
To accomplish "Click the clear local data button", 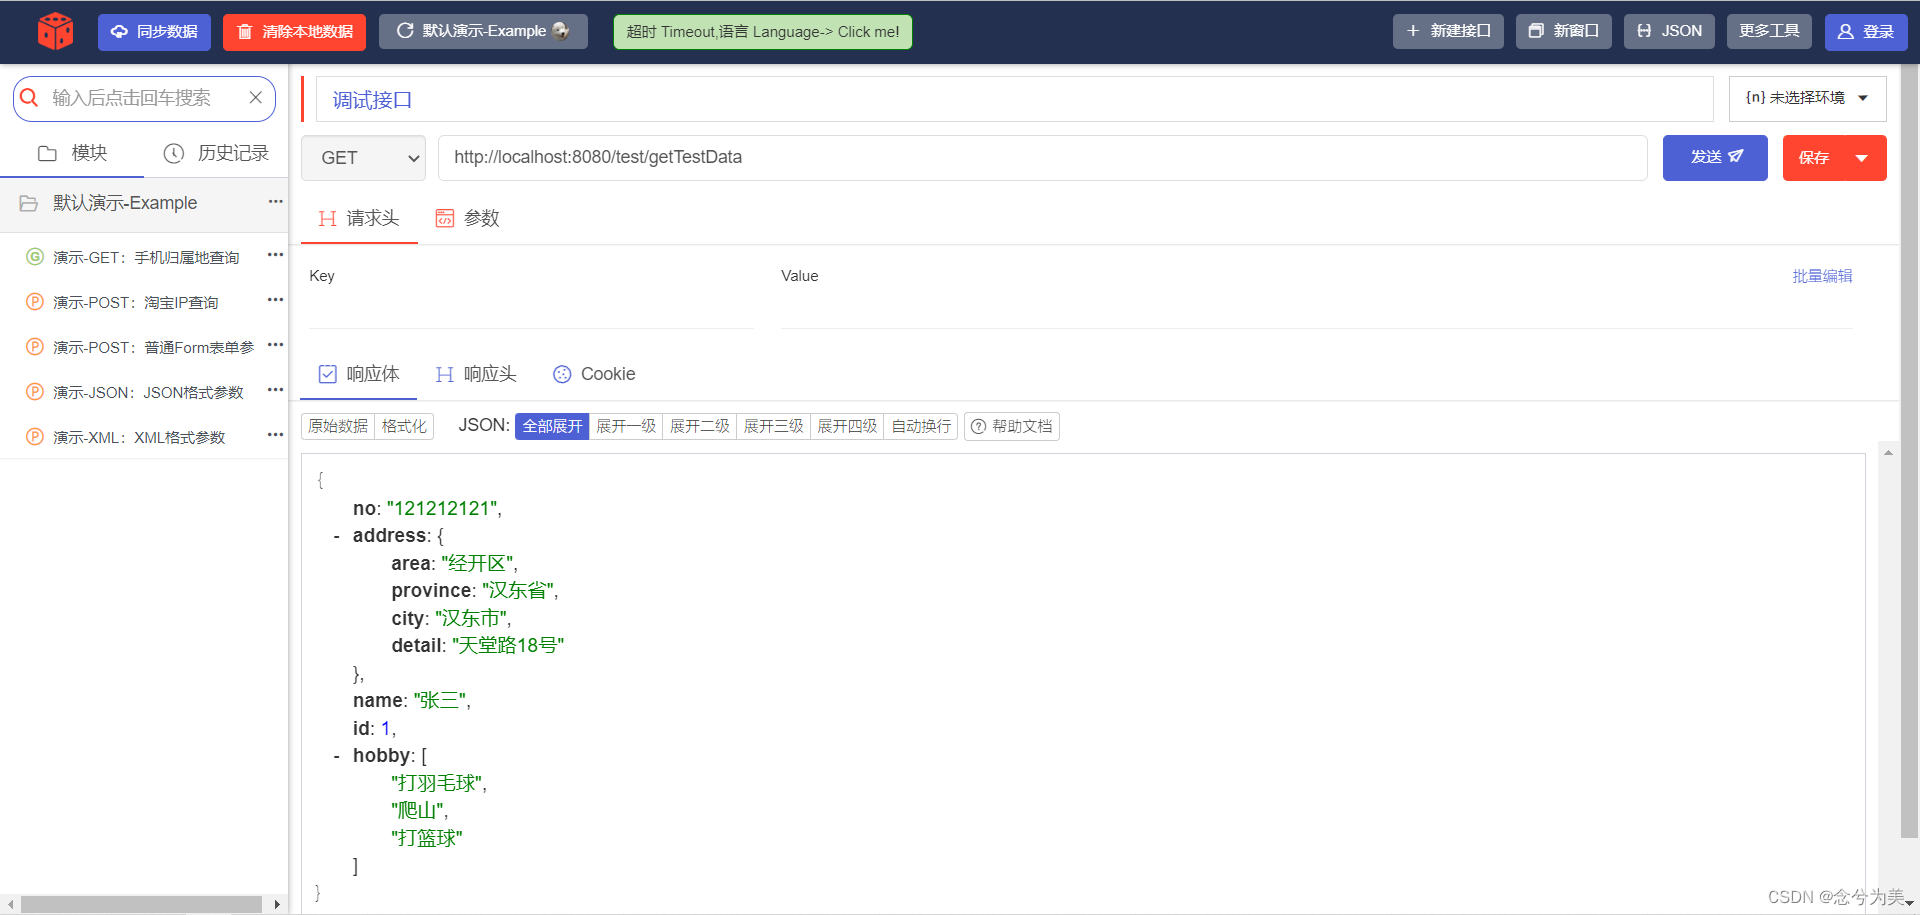I will [x=294, y=32].
